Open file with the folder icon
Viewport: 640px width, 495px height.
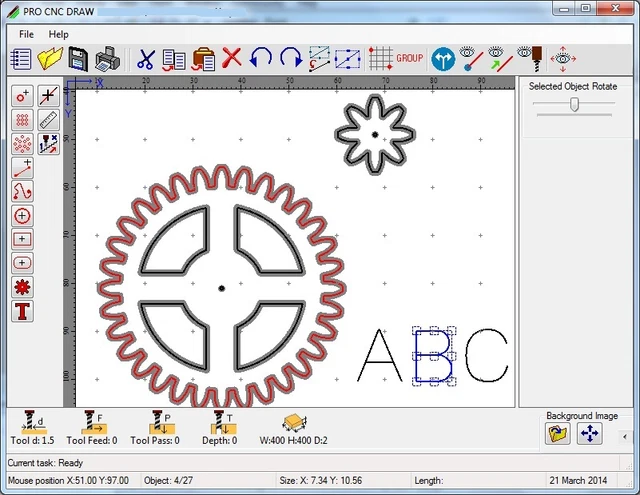click(x=50, y=58)
